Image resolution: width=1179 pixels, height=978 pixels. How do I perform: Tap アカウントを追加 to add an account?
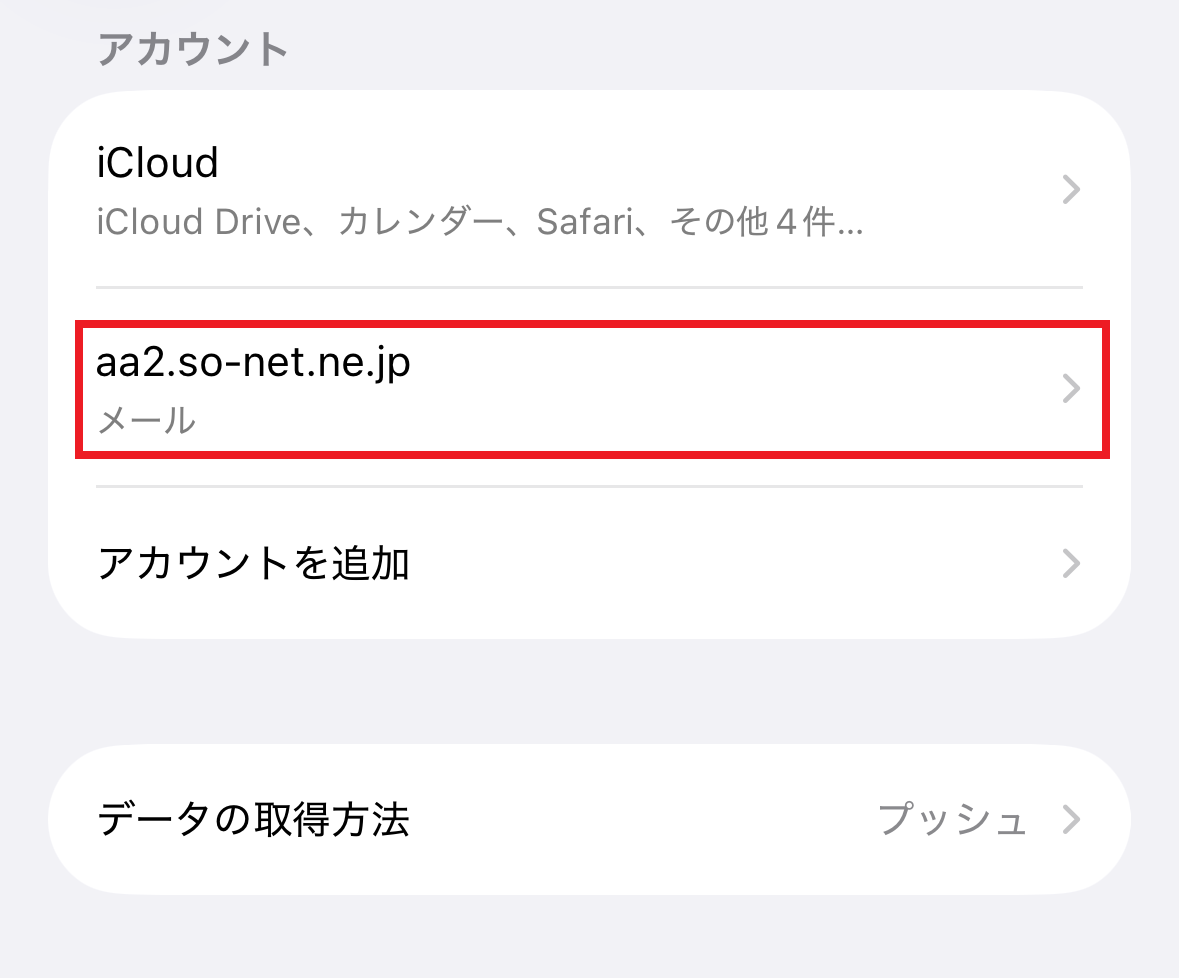[x=253, y=564]
